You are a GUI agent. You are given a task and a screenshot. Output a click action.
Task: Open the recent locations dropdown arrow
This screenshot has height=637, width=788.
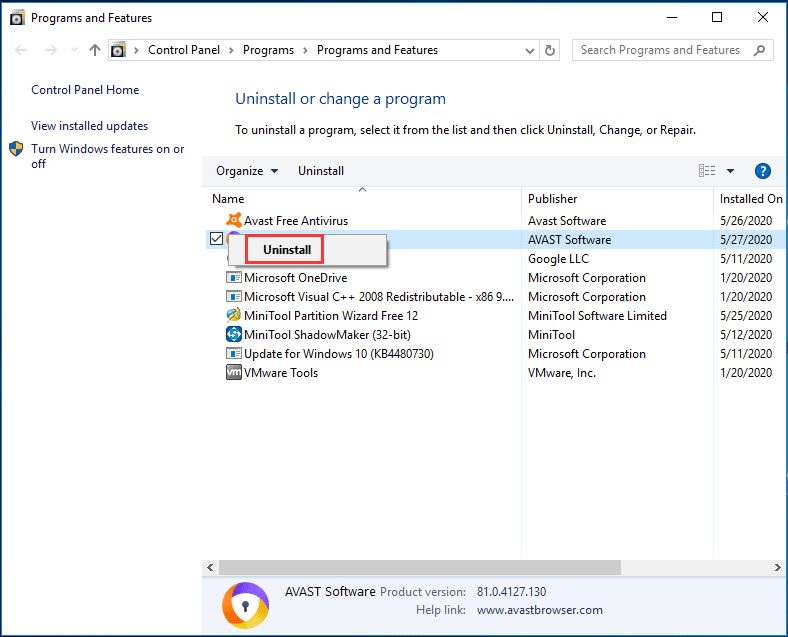point(74,50)
